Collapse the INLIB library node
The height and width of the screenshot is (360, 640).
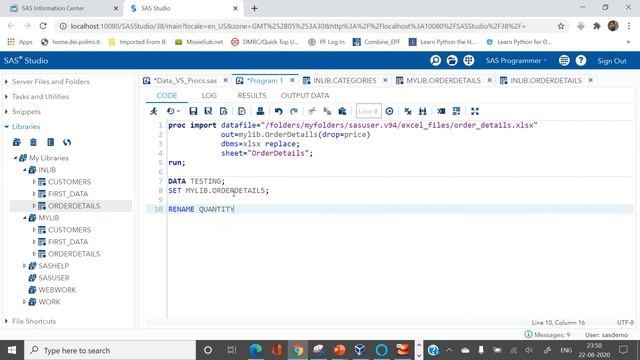pos(24,170)
